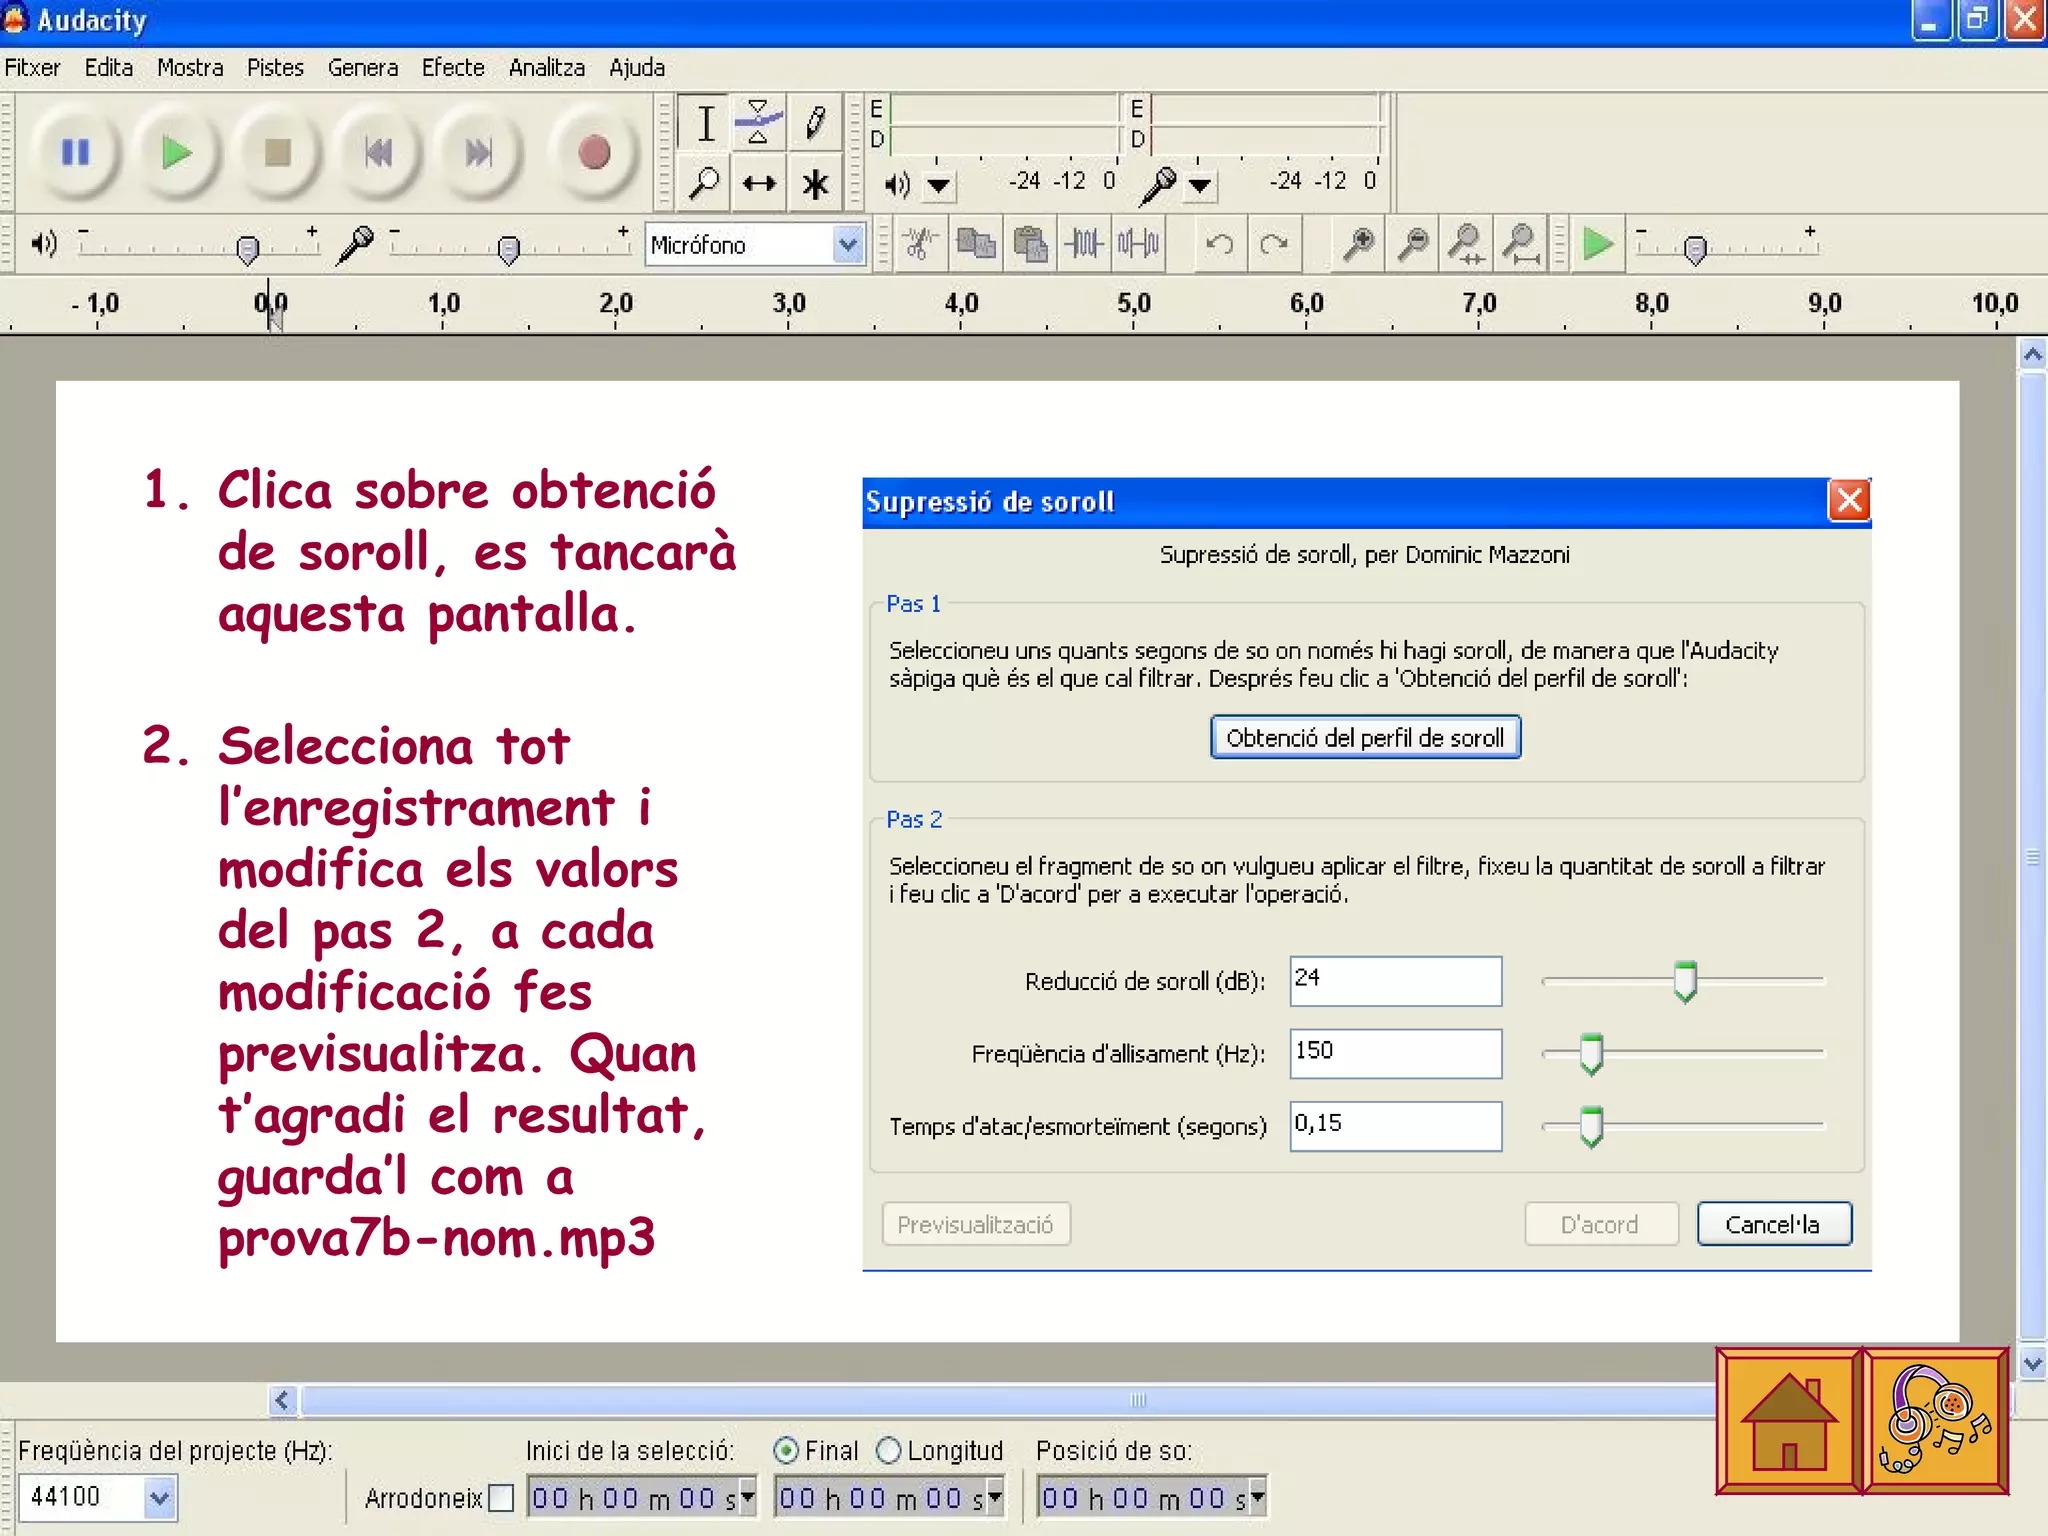Click the green Play transport button

click(x=177, y=153)
